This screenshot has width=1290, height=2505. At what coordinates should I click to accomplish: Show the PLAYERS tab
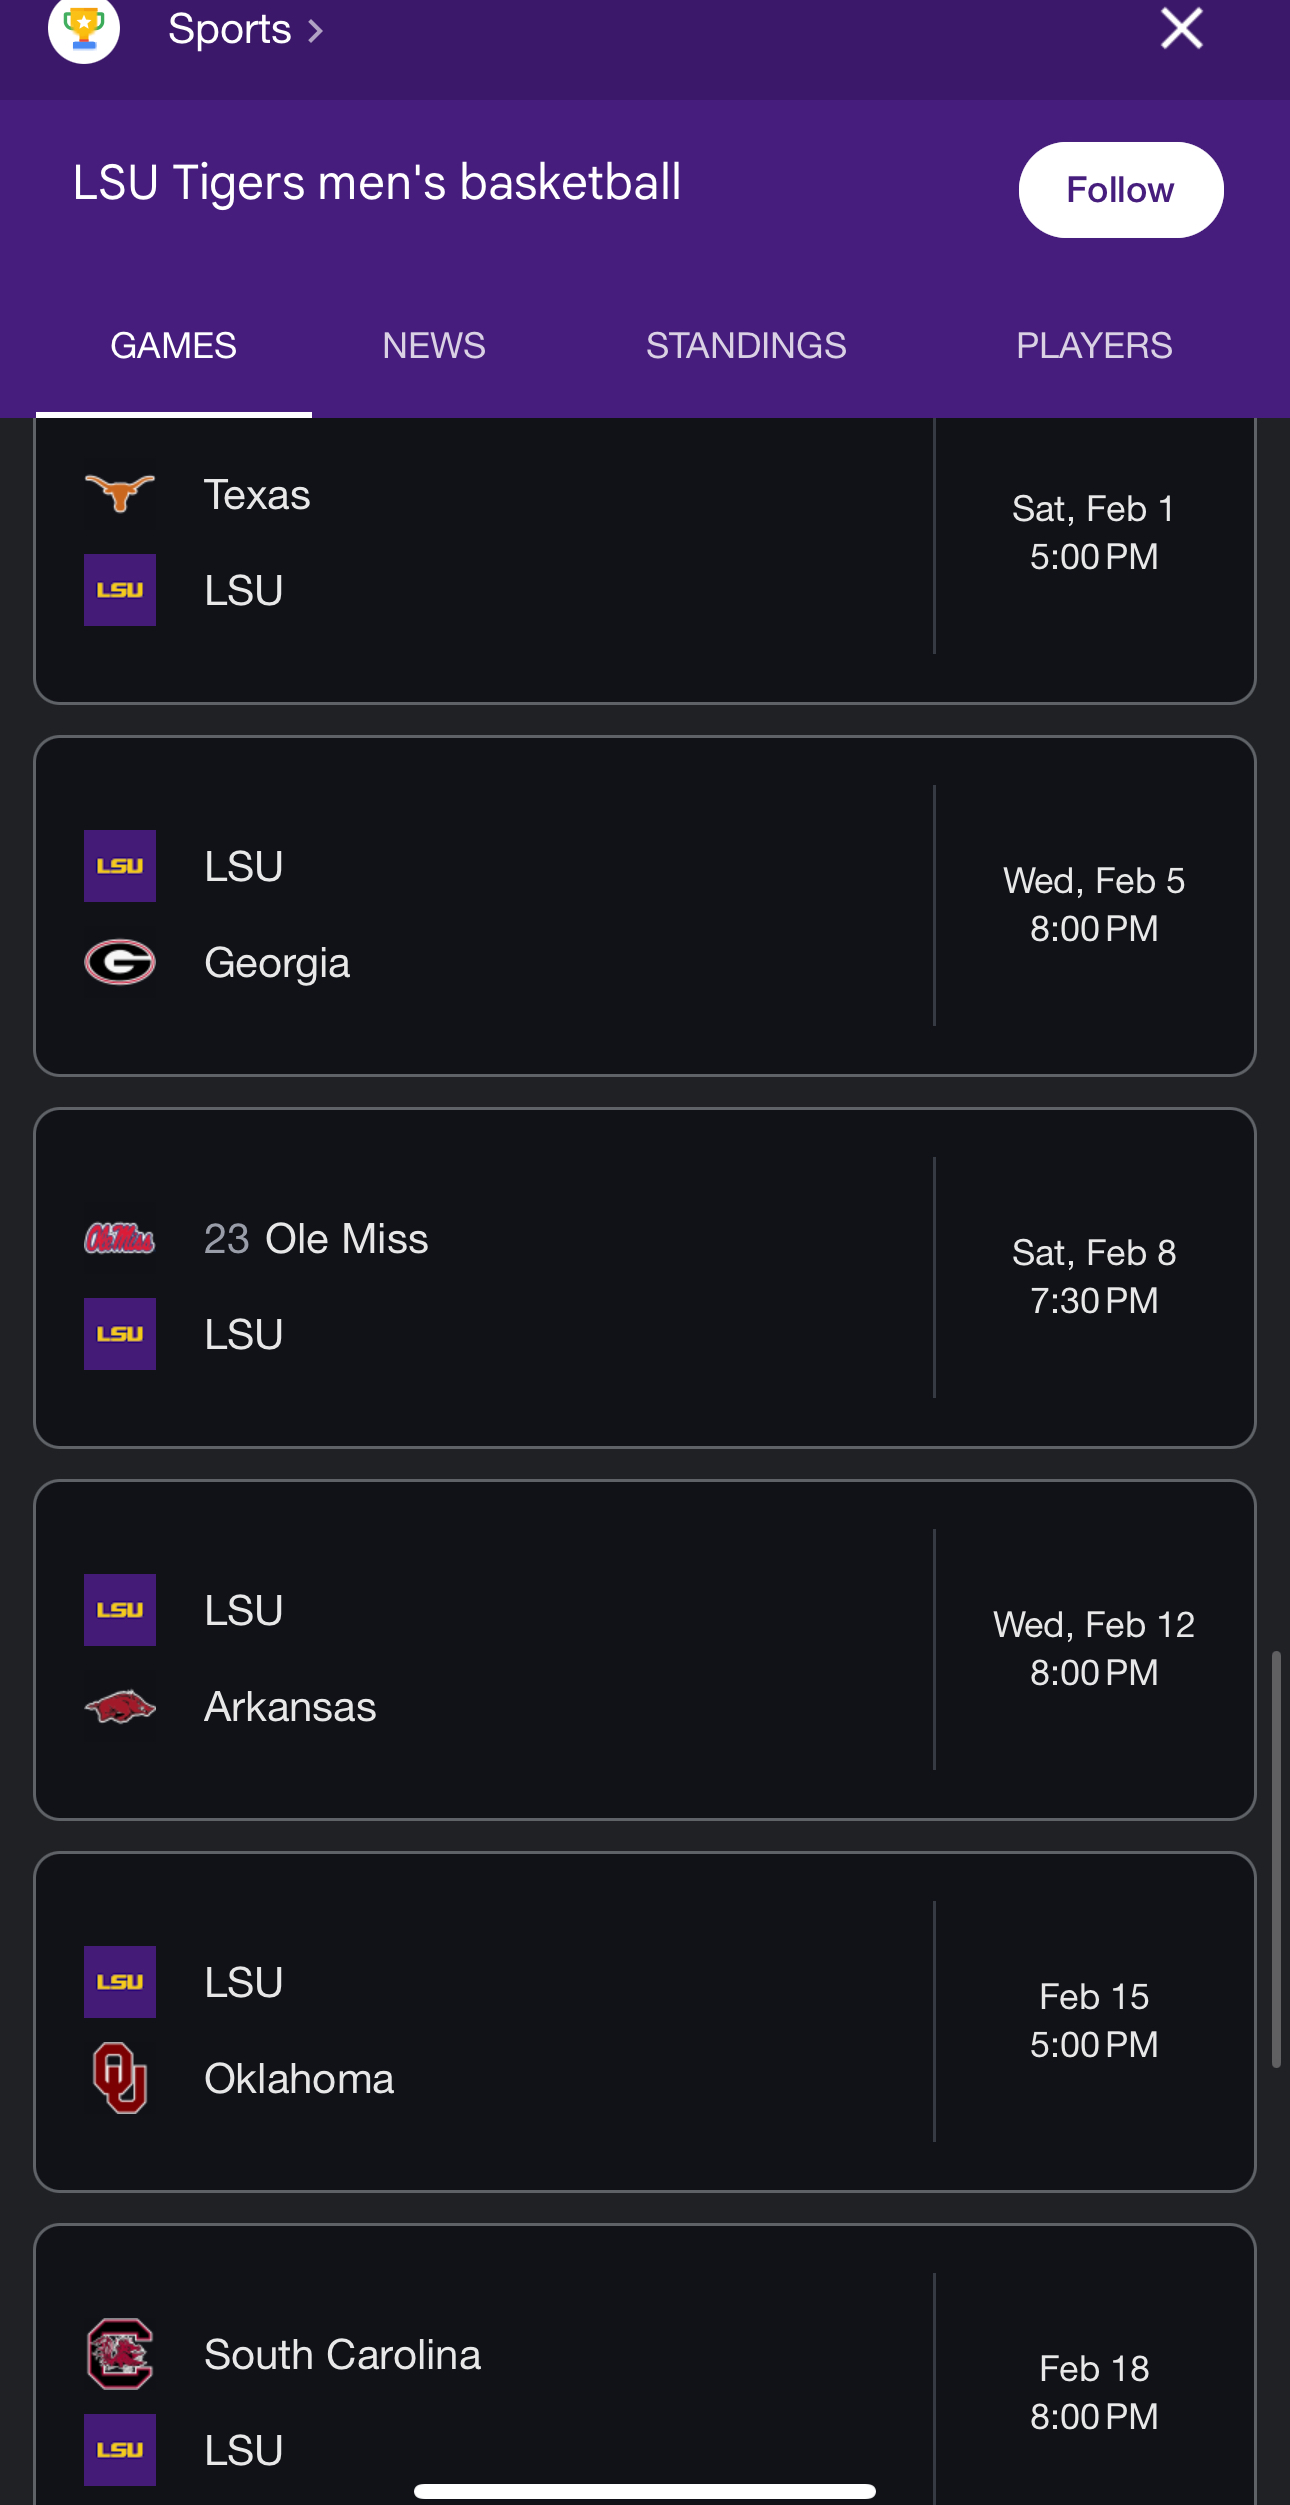(1094, 346)
